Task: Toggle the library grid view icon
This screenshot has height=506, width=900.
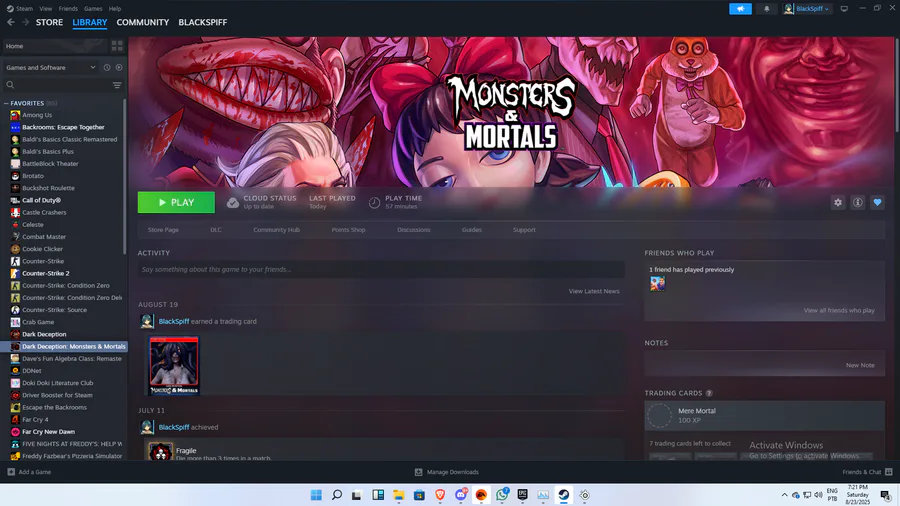Action: point(117,46)
